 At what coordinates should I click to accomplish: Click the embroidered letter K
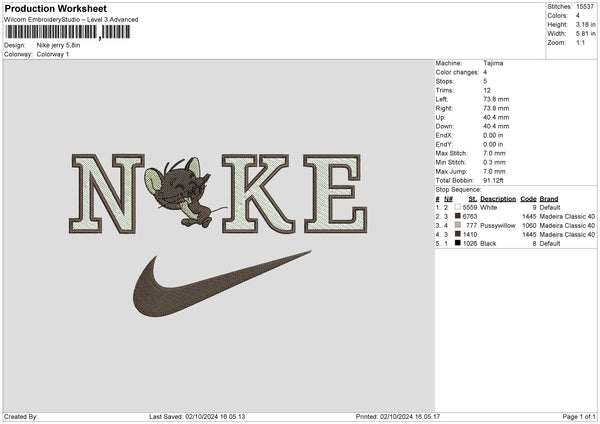coord(259,194)
